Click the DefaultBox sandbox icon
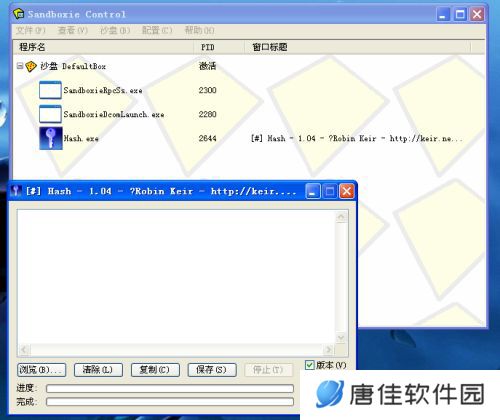This screenshot has width=500, height=420. [31, 66]
